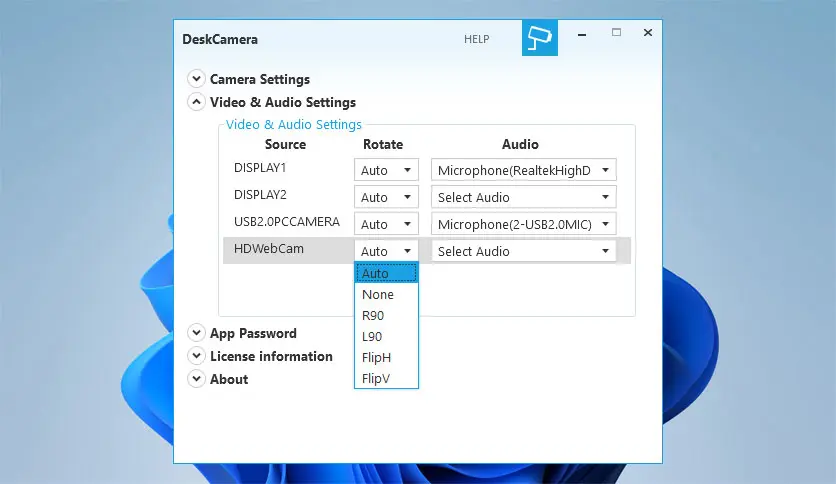Expand the App Password section
Image resolution: width=836 pixels, height=484 pixels.
(x=196, y=333)
